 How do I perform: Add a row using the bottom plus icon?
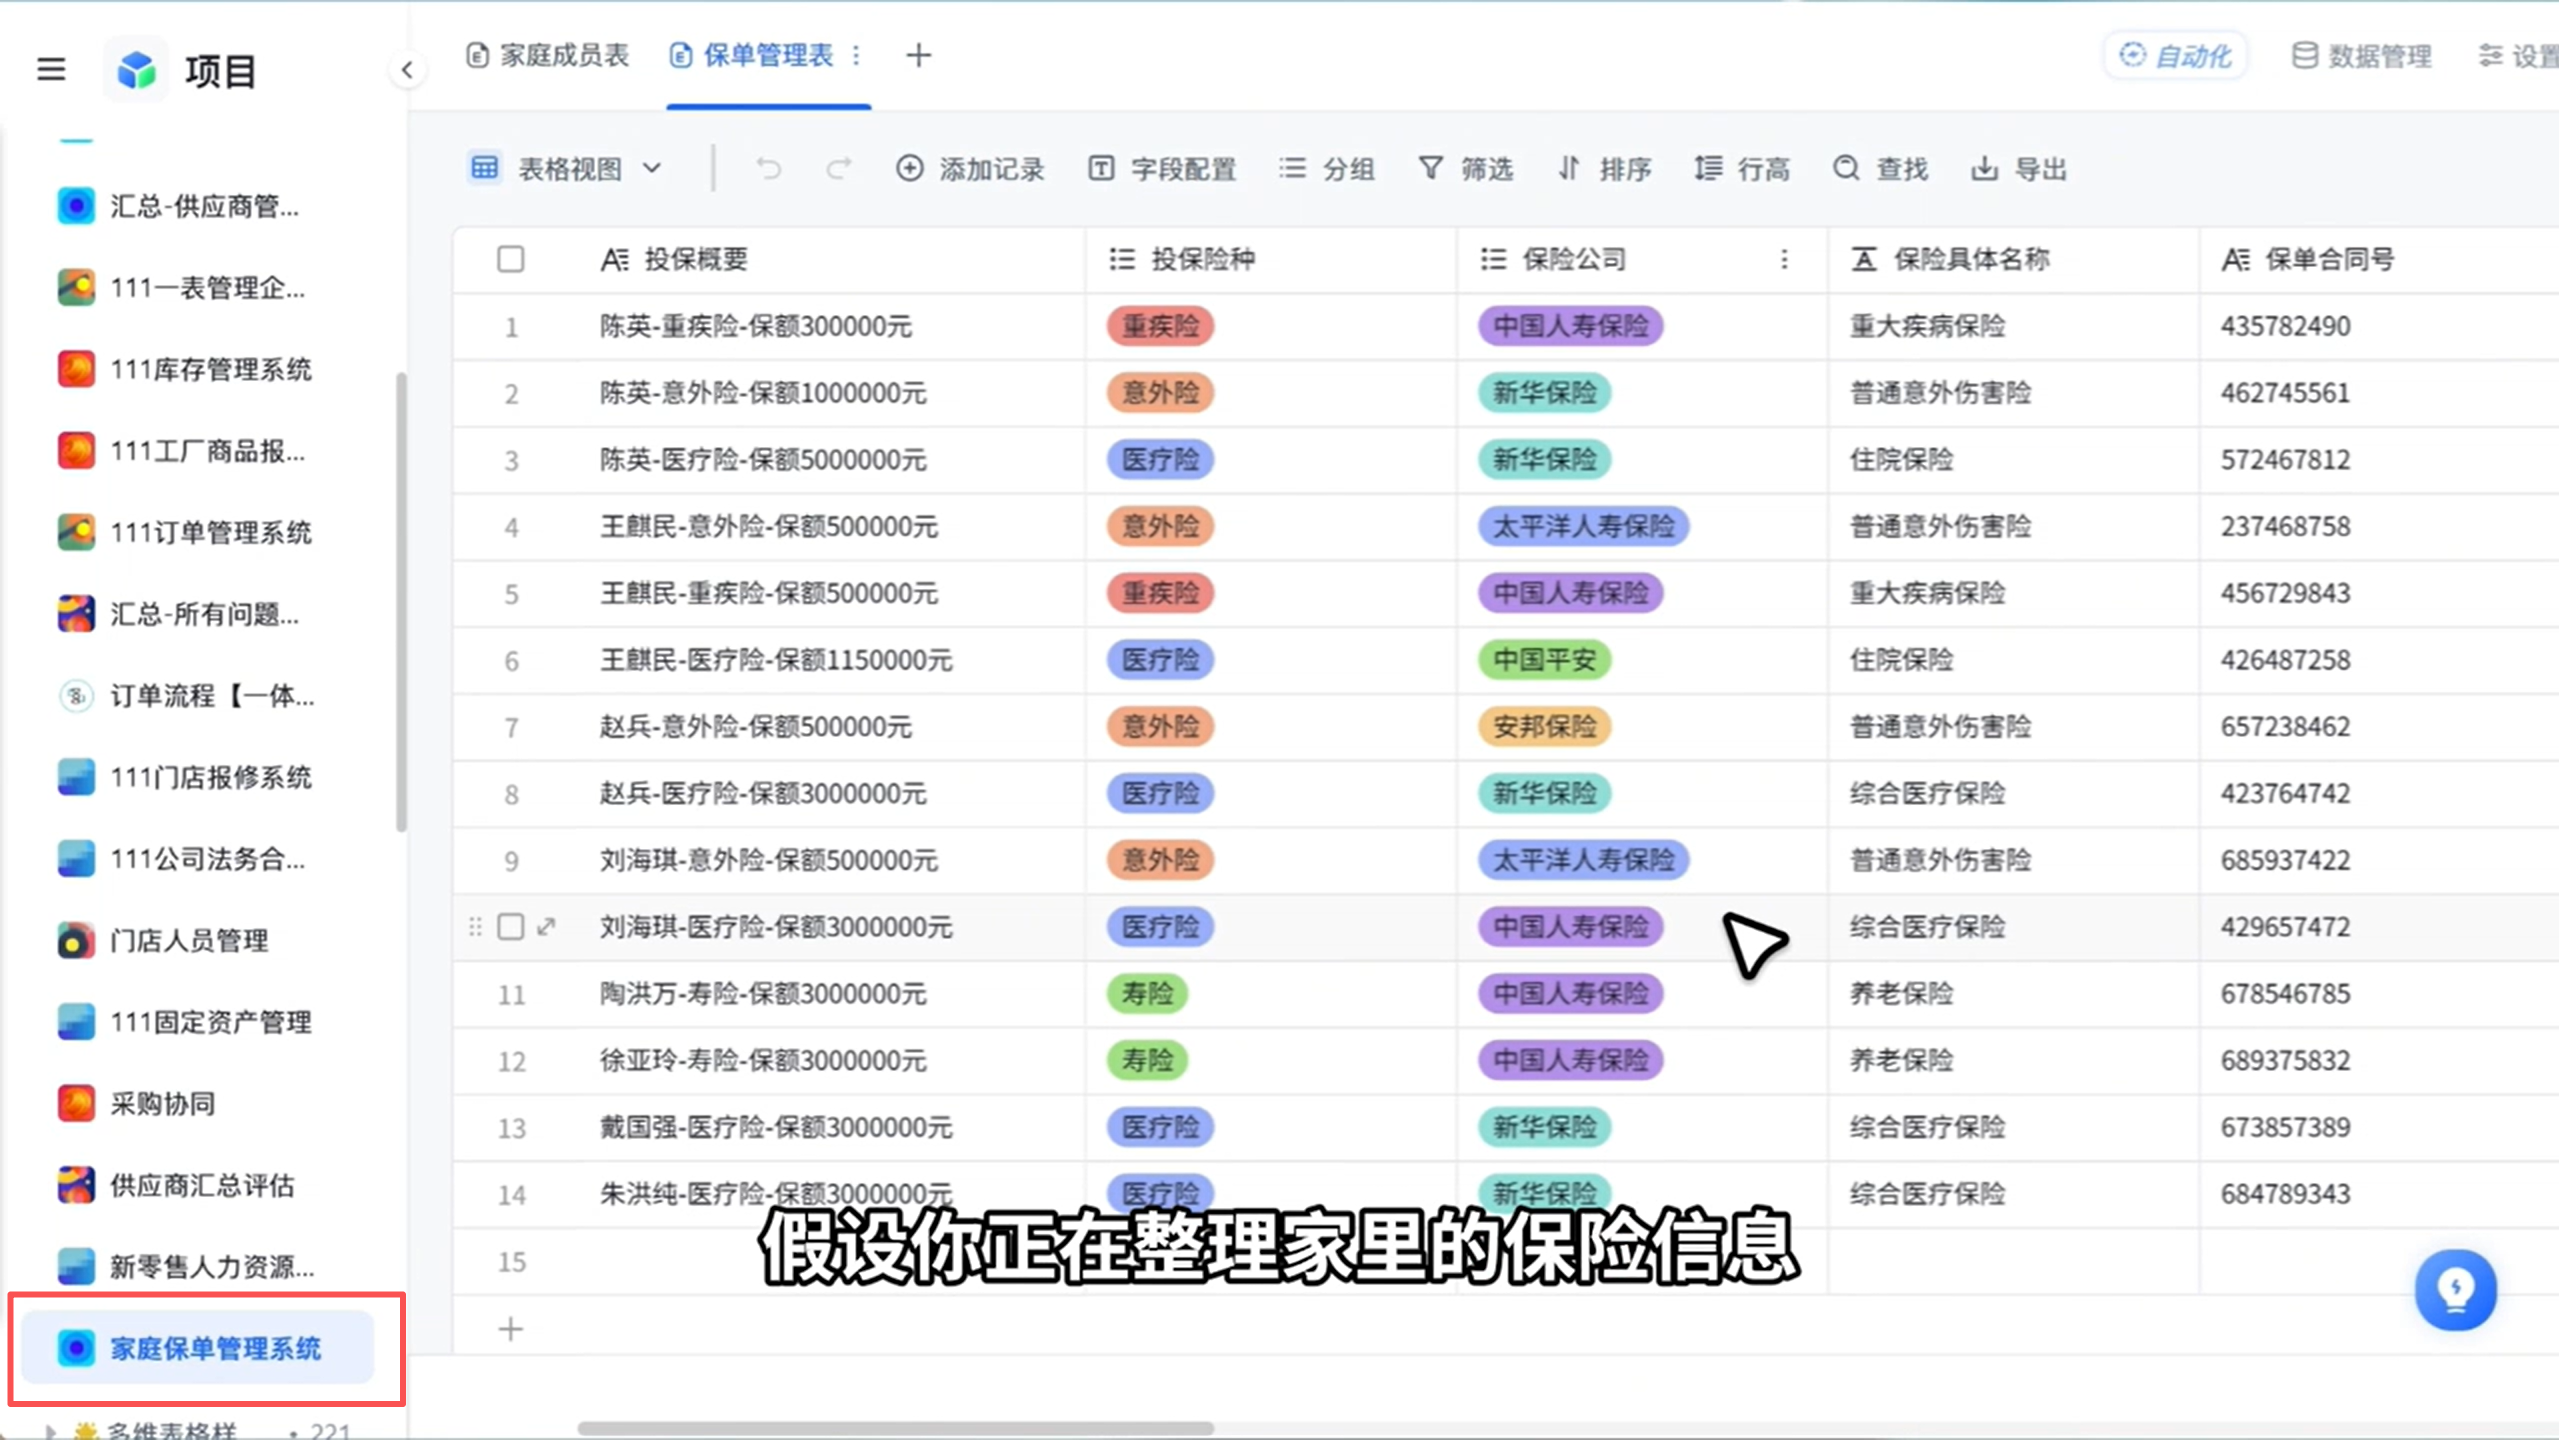tap(510, 1329)
